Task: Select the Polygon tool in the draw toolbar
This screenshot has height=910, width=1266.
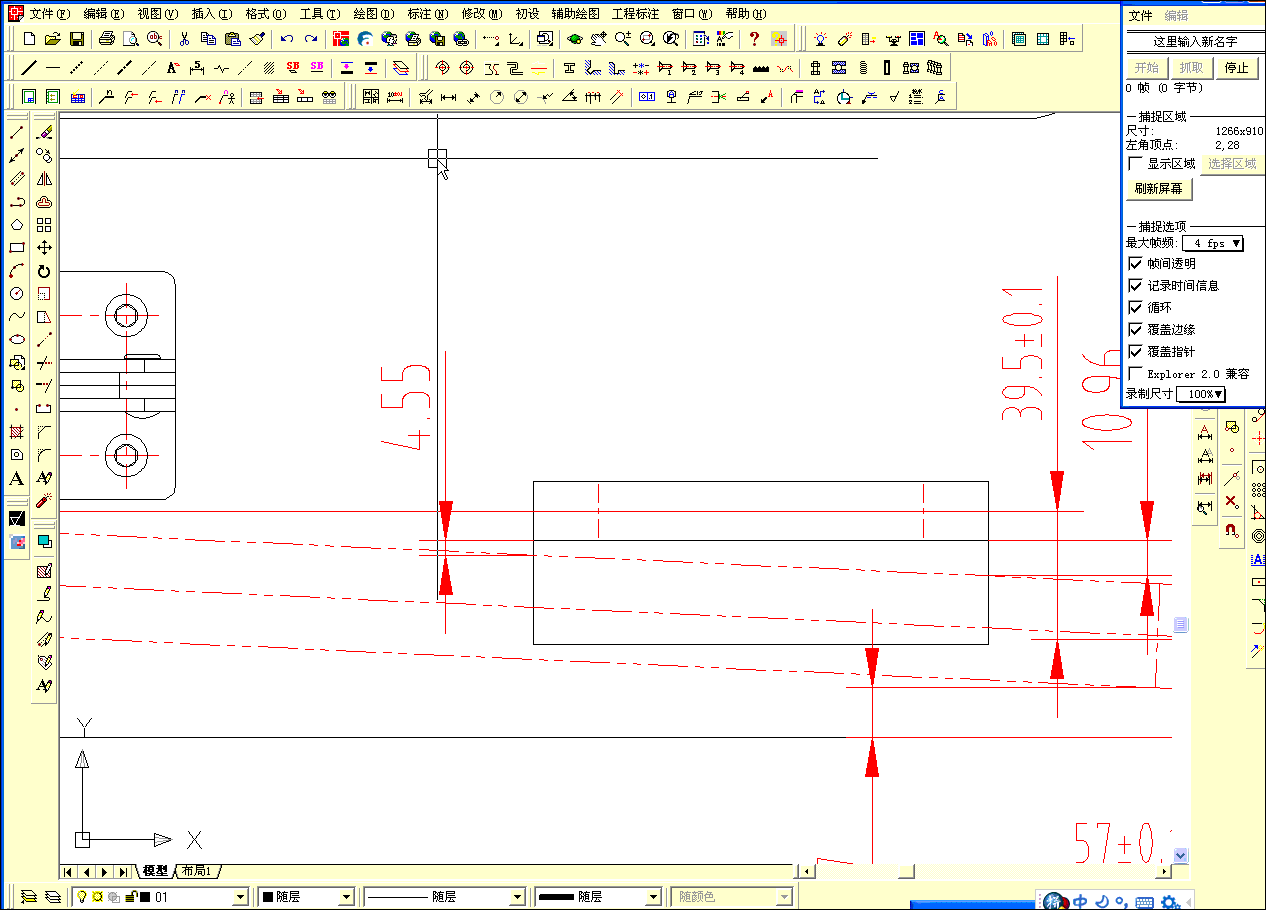Action: (17, 225)
